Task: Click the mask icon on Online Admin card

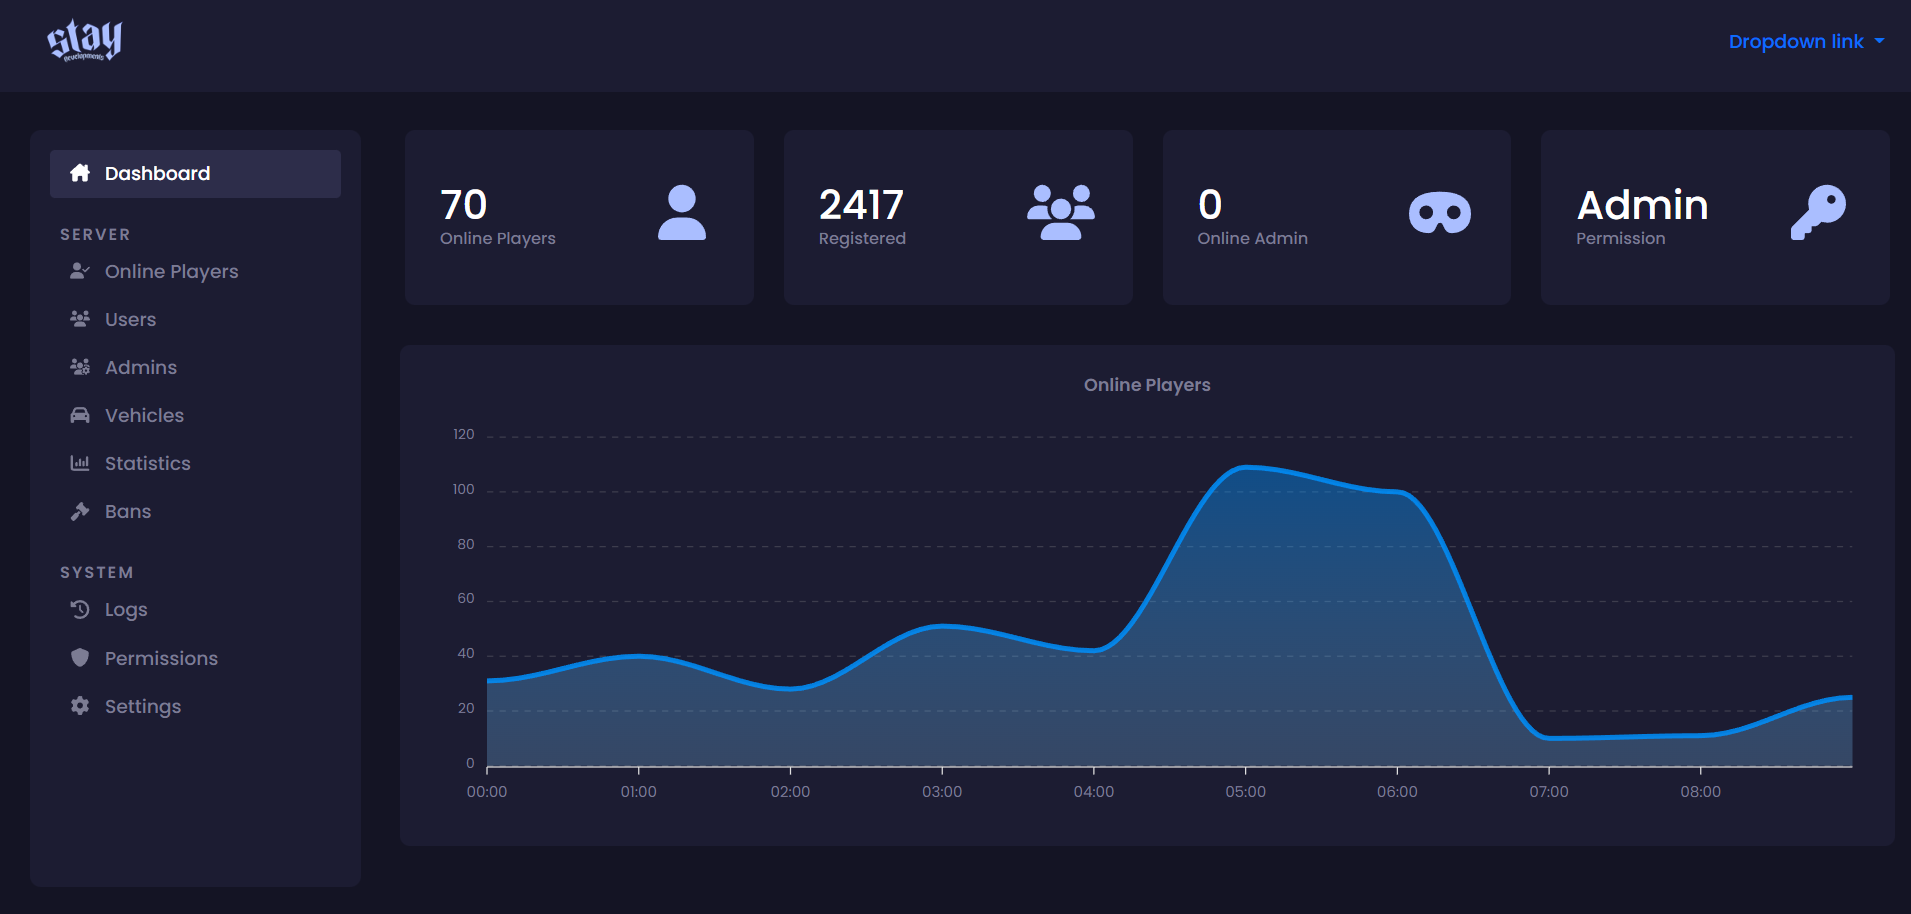Action: tap(1440, 213)
